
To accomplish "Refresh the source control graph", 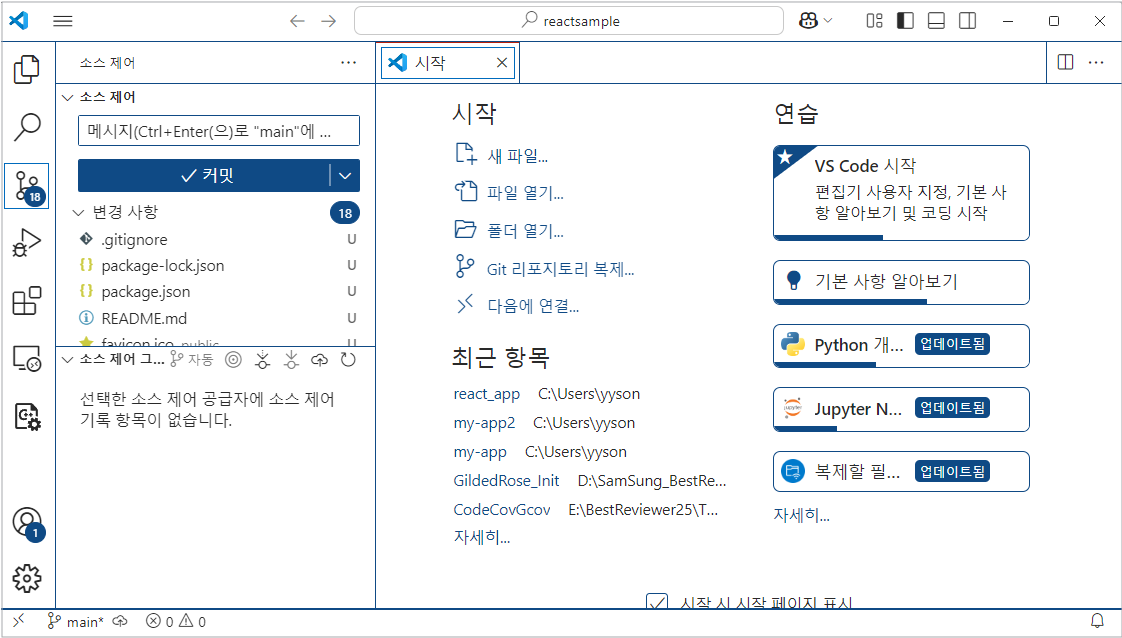I will (348, 360).
